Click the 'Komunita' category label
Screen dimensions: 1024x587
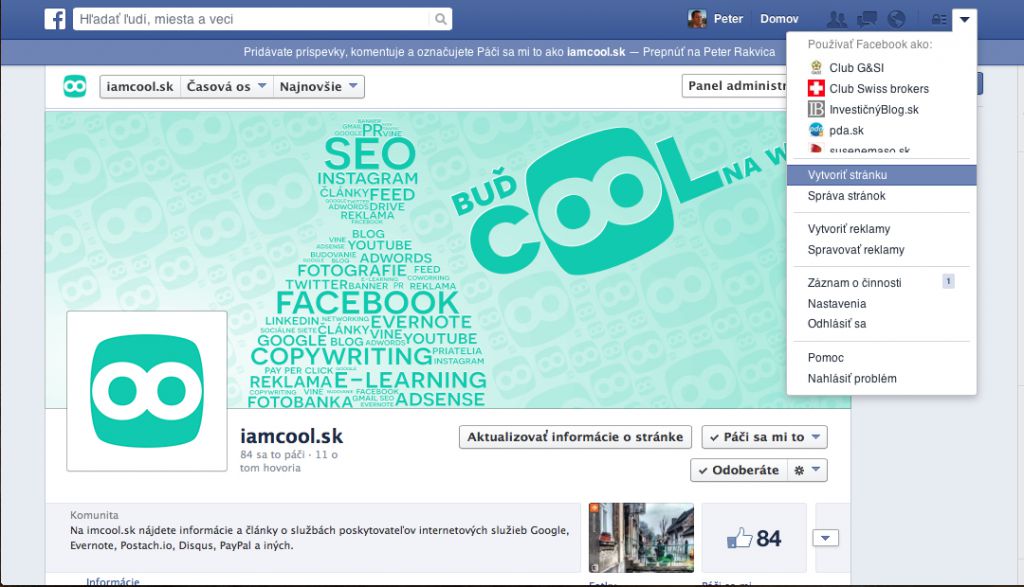(94, 515)
